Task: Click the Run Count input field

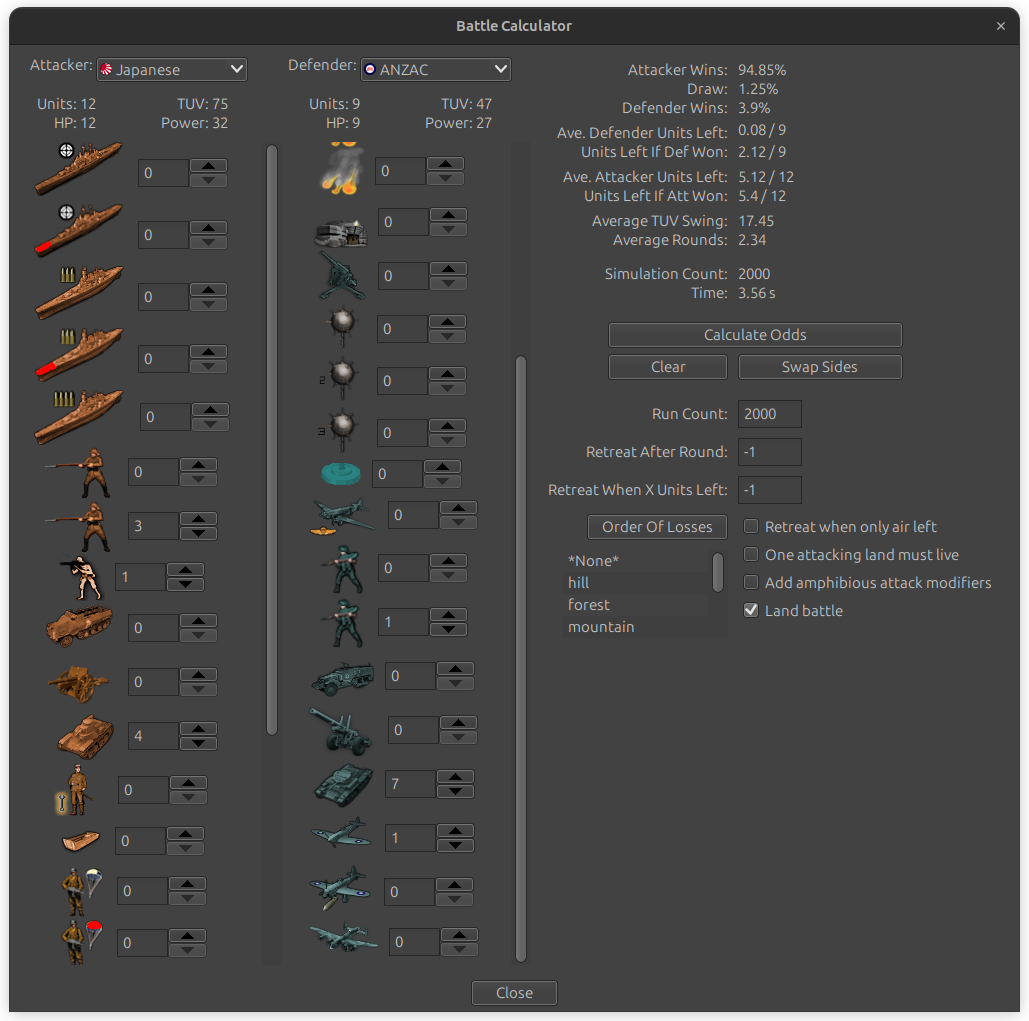Action: point(769,414)
